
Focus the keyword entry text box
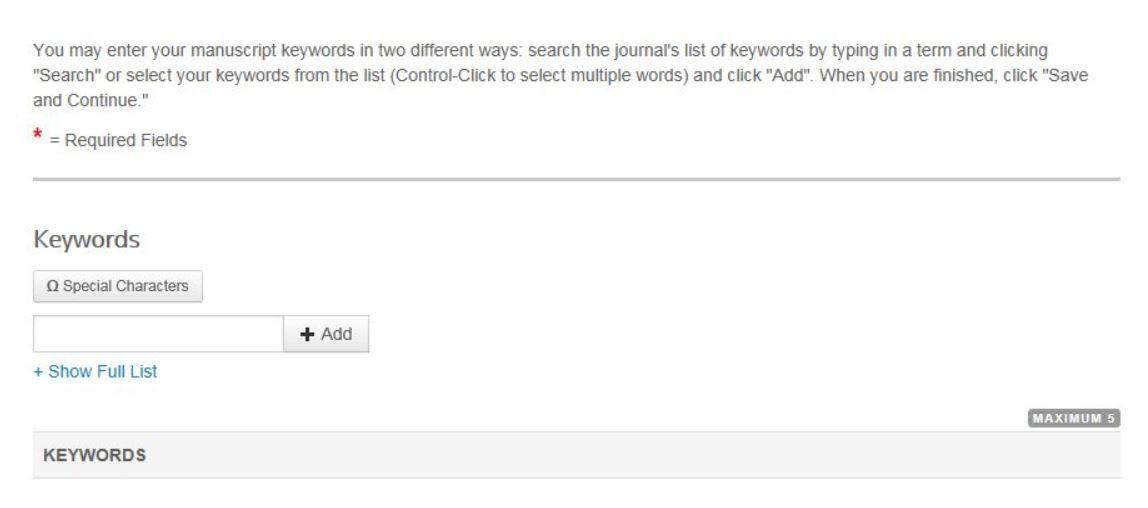click(158, 334)
